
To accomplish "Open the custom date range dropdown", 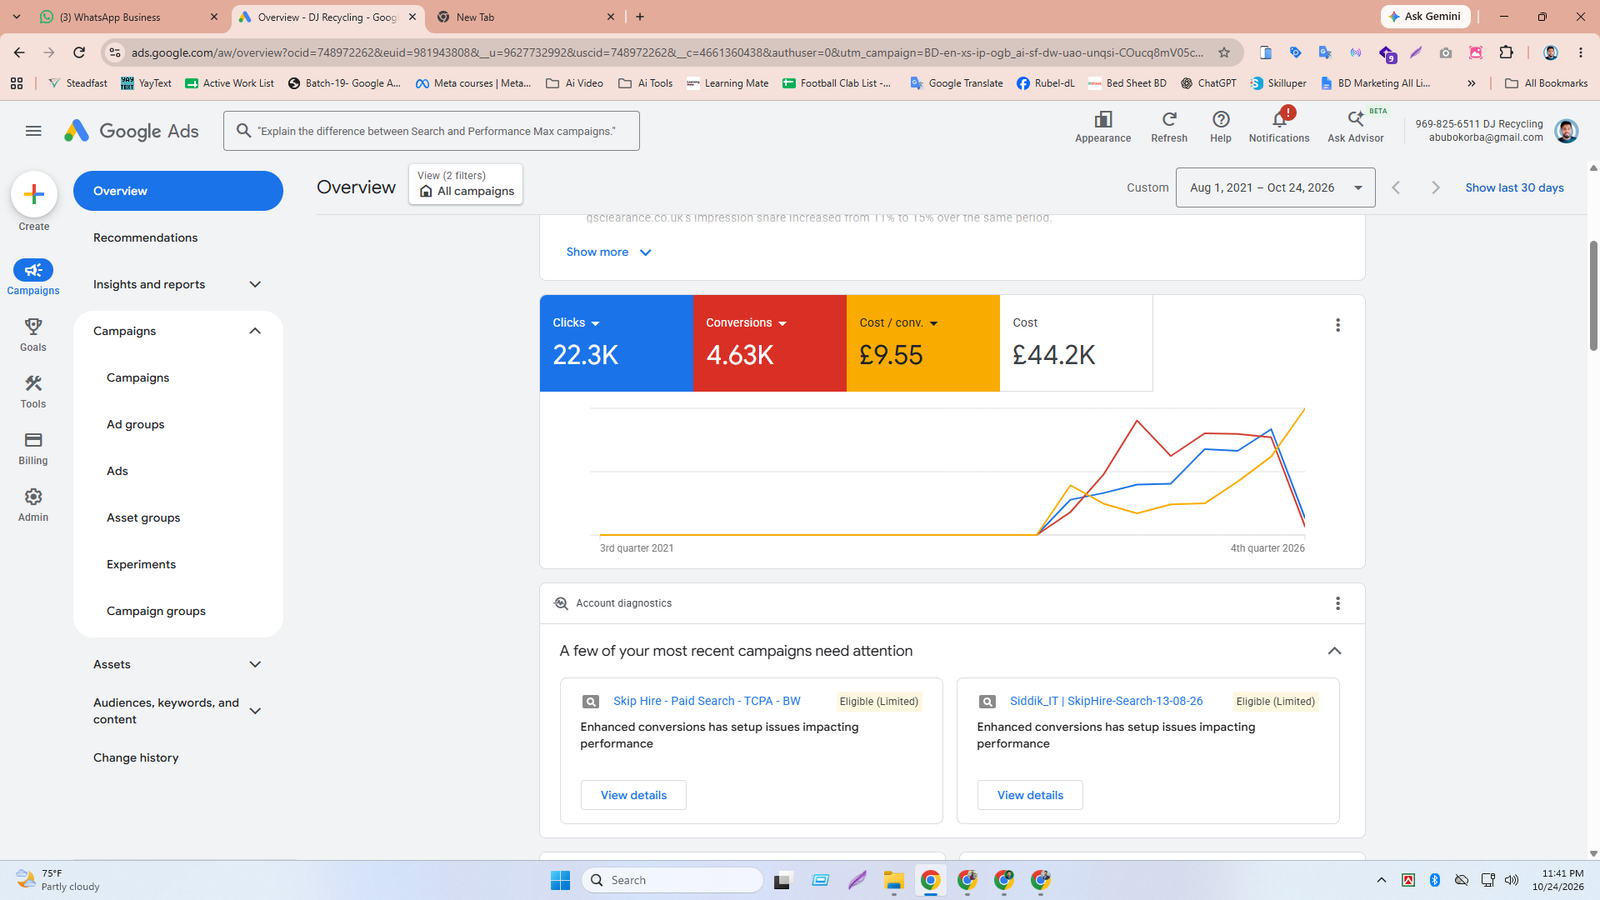I will tap(1276, 188).
